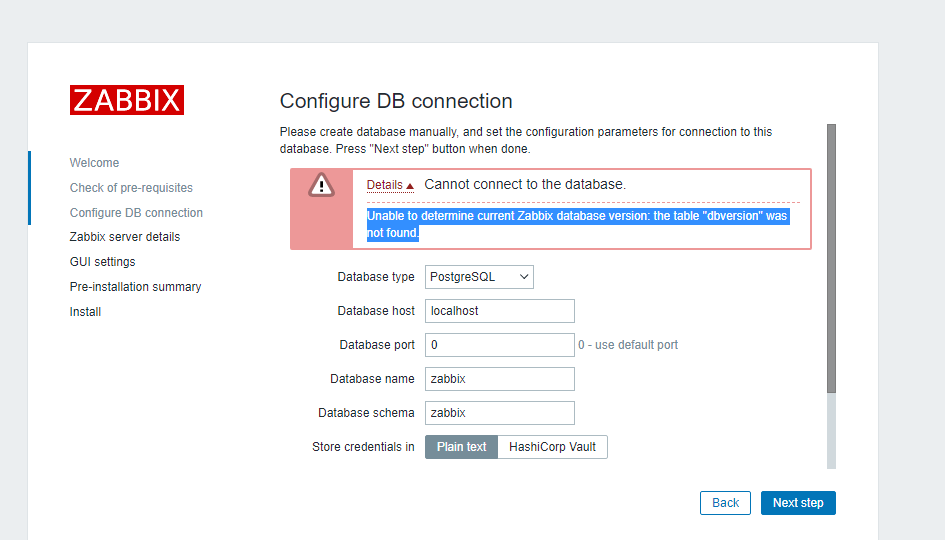Image resolution: width=945 pixels, height=540 pixels.
Task: Click the warning triangle icon
Action: pyautogui.click(x=321, y=185)
